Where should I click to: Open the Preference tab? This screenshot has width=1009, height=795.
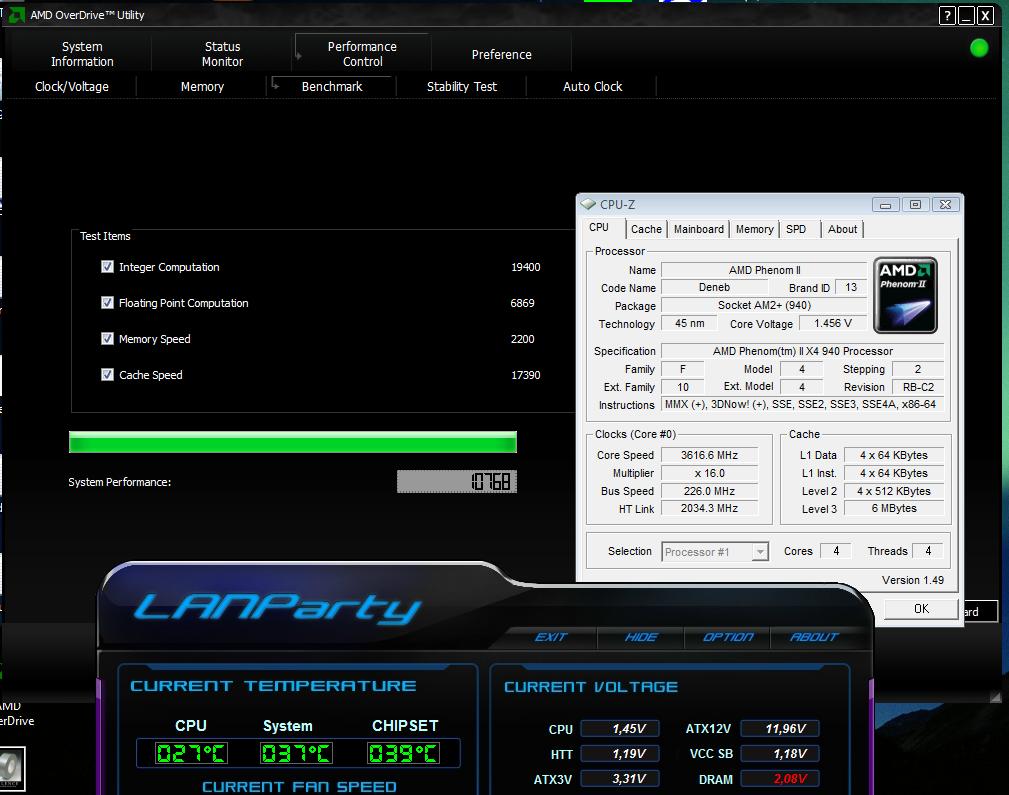click(501, 55)
